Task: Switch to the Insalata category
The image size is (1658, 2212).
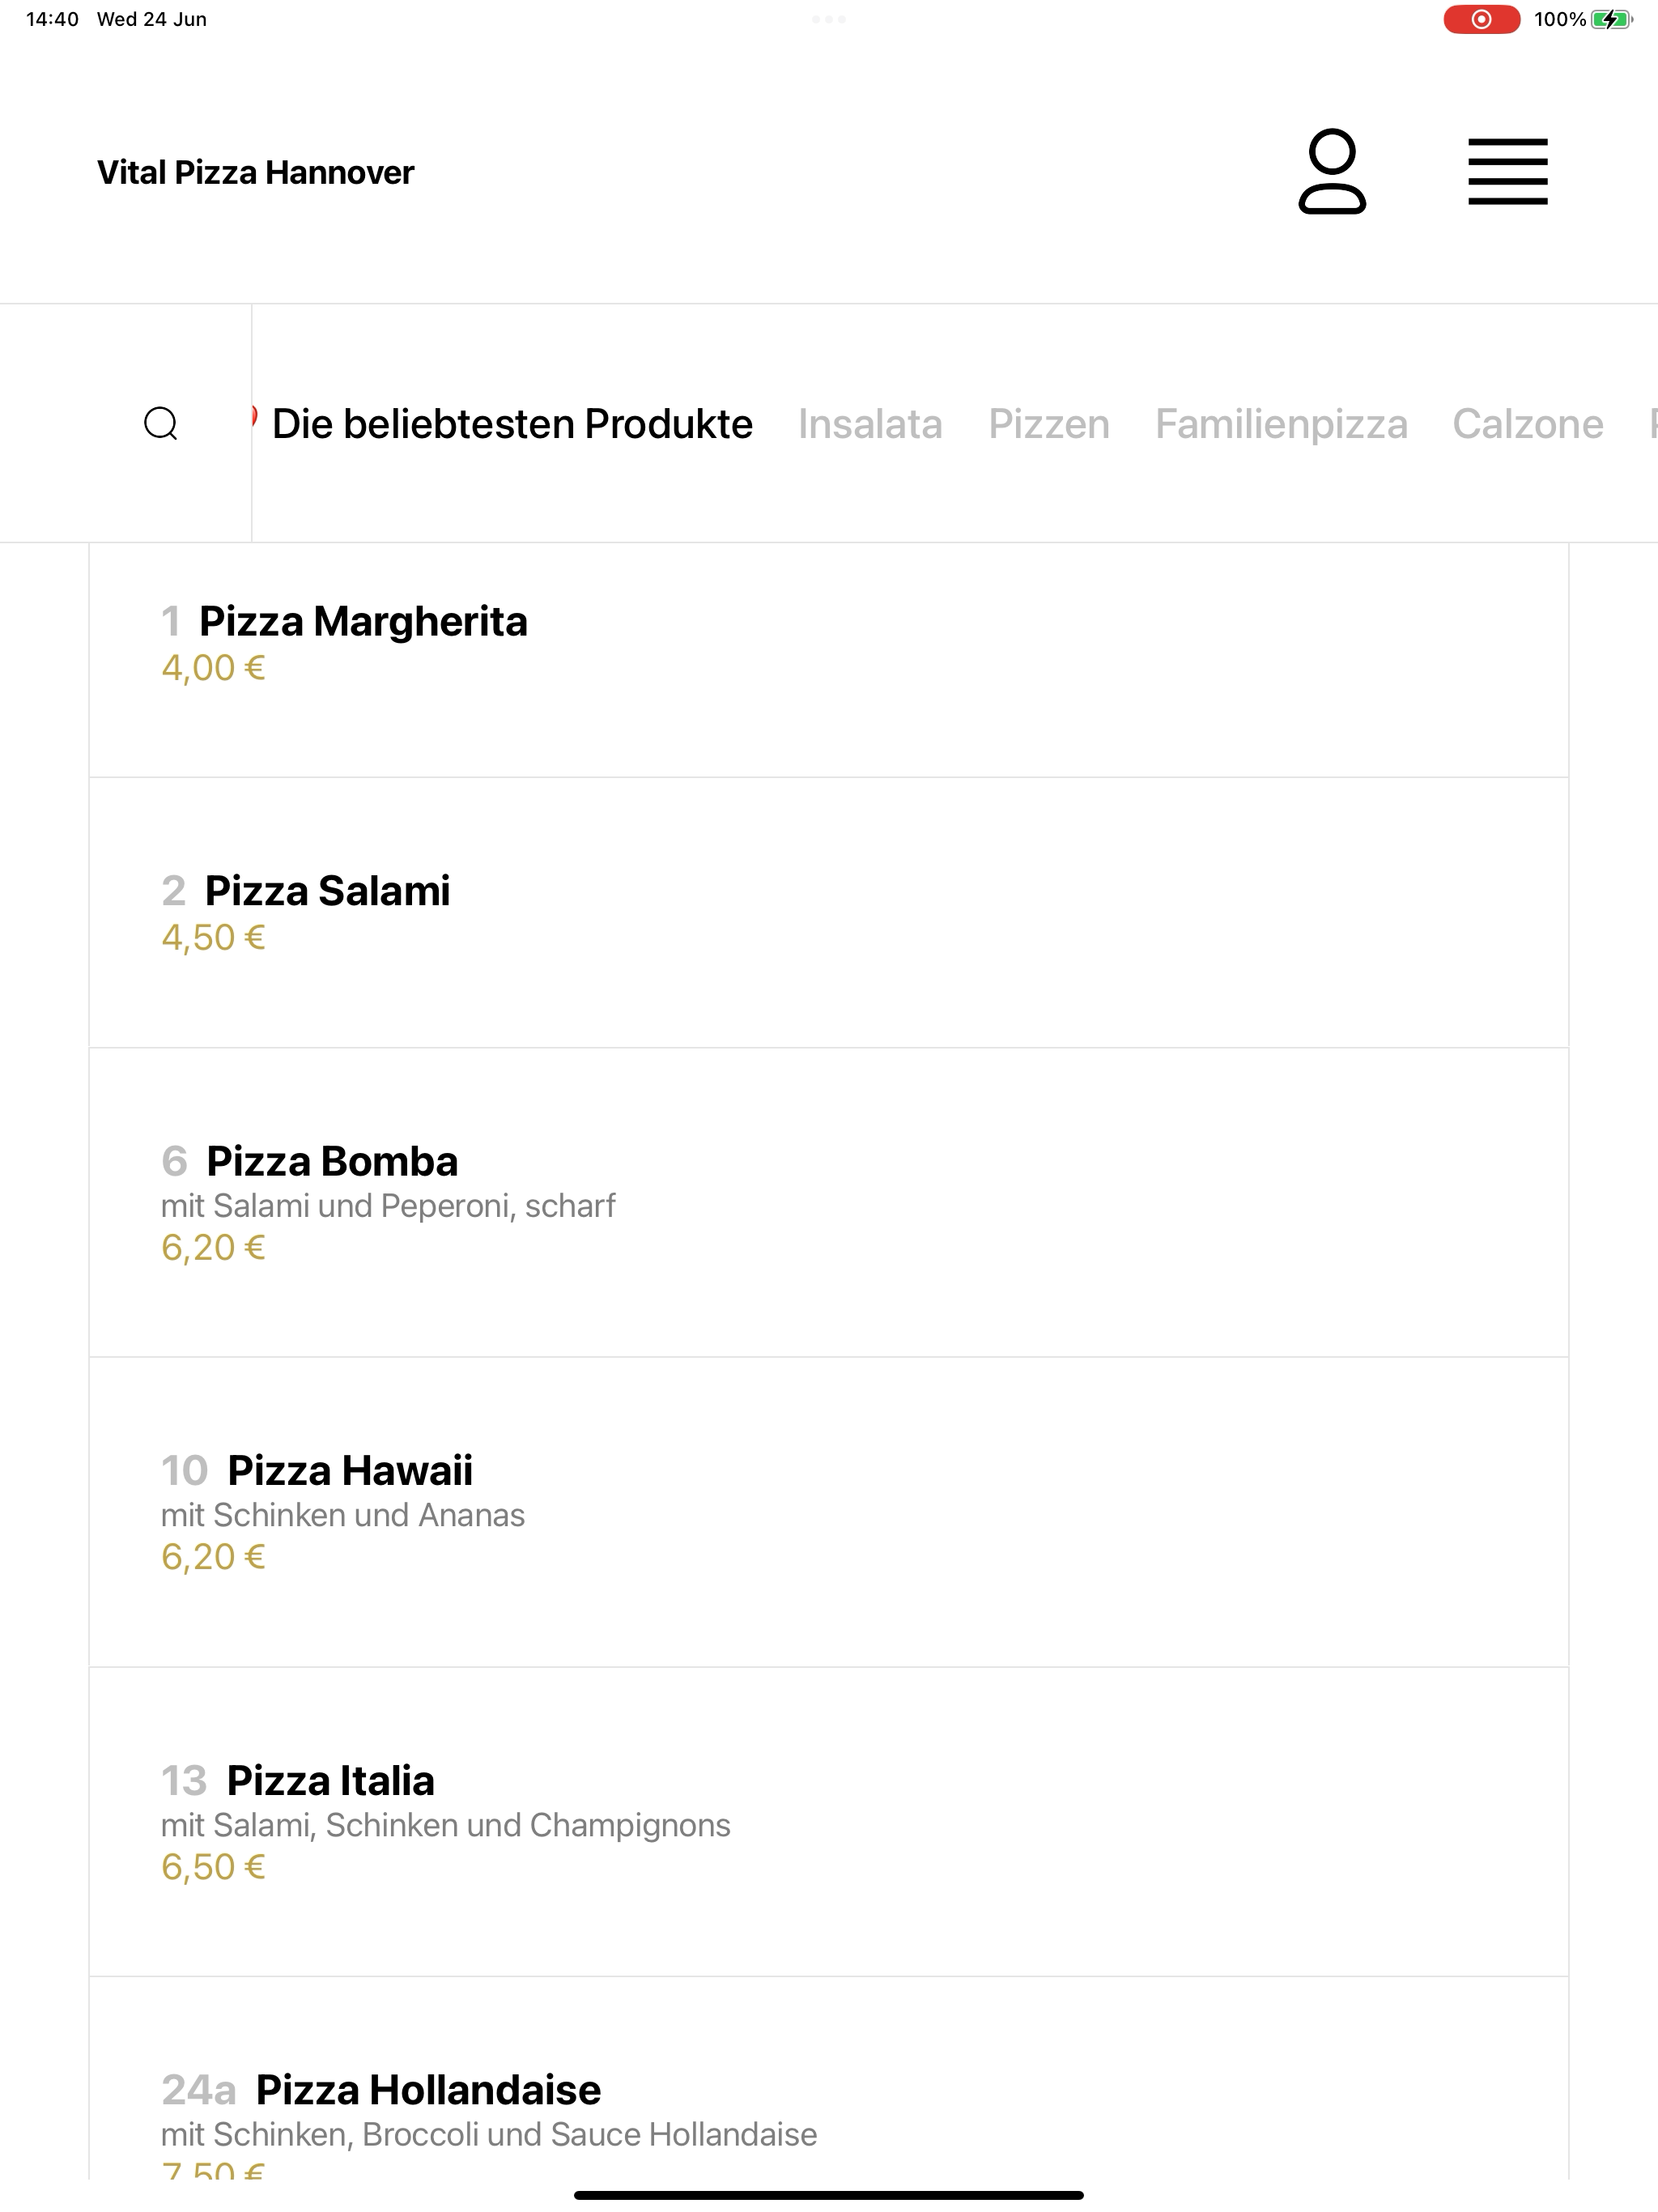Action: [870, 424]
